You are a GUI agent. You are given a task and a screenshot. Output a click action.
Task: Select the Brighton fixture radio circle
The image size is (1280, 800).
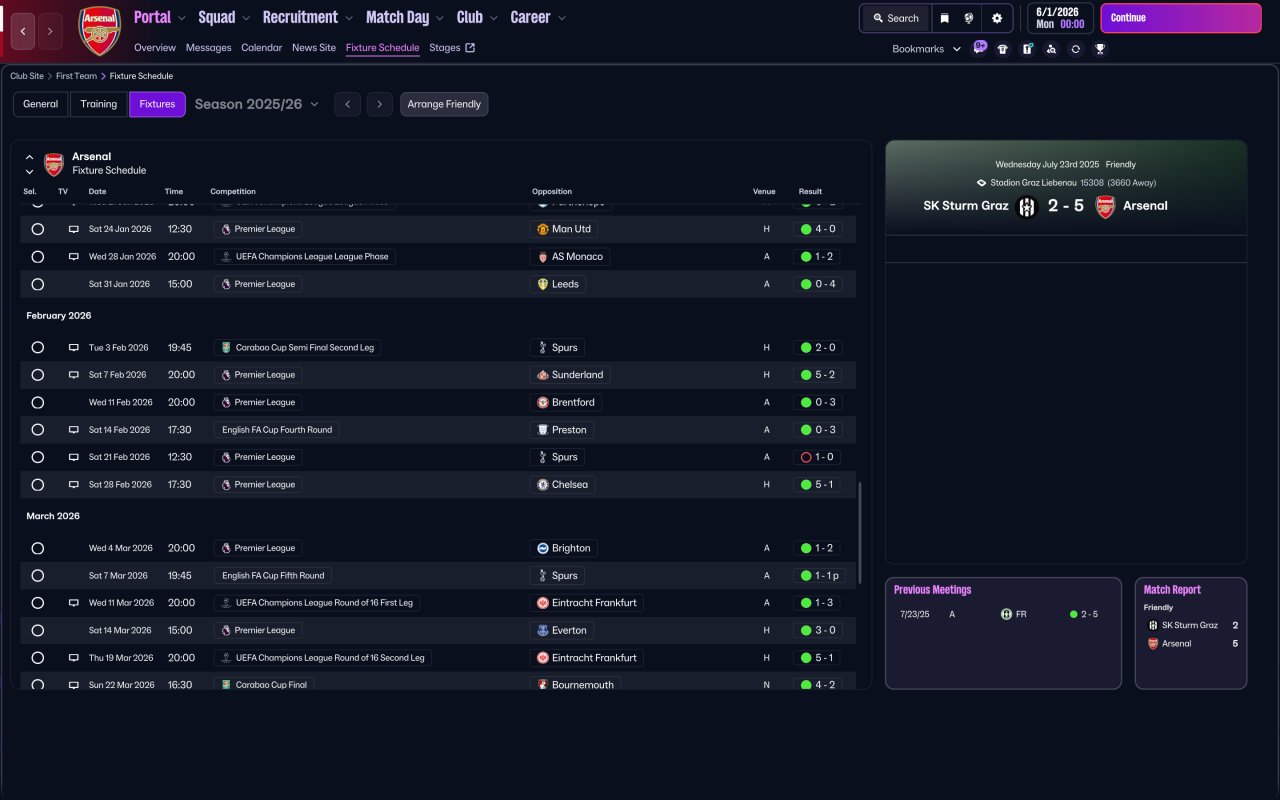pyautogui.click(x=37, y=548)
